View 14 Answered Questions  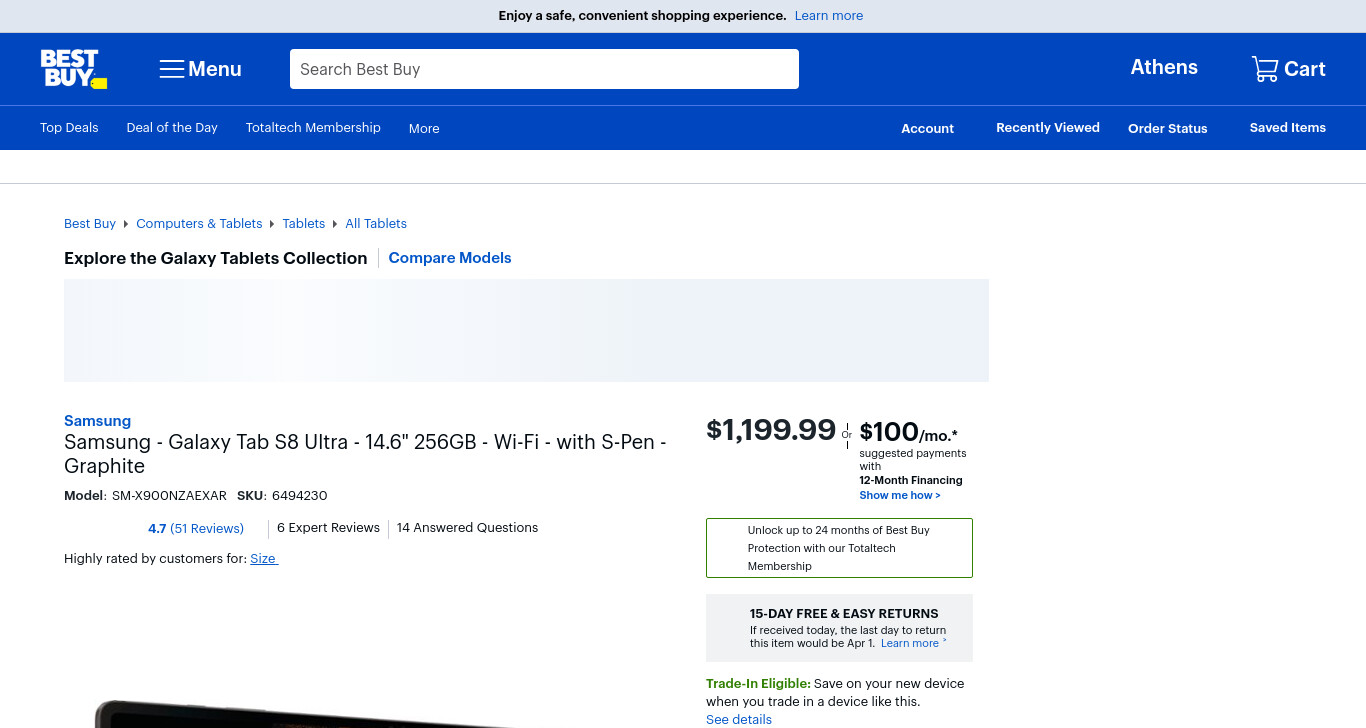[x=467, y=528]
